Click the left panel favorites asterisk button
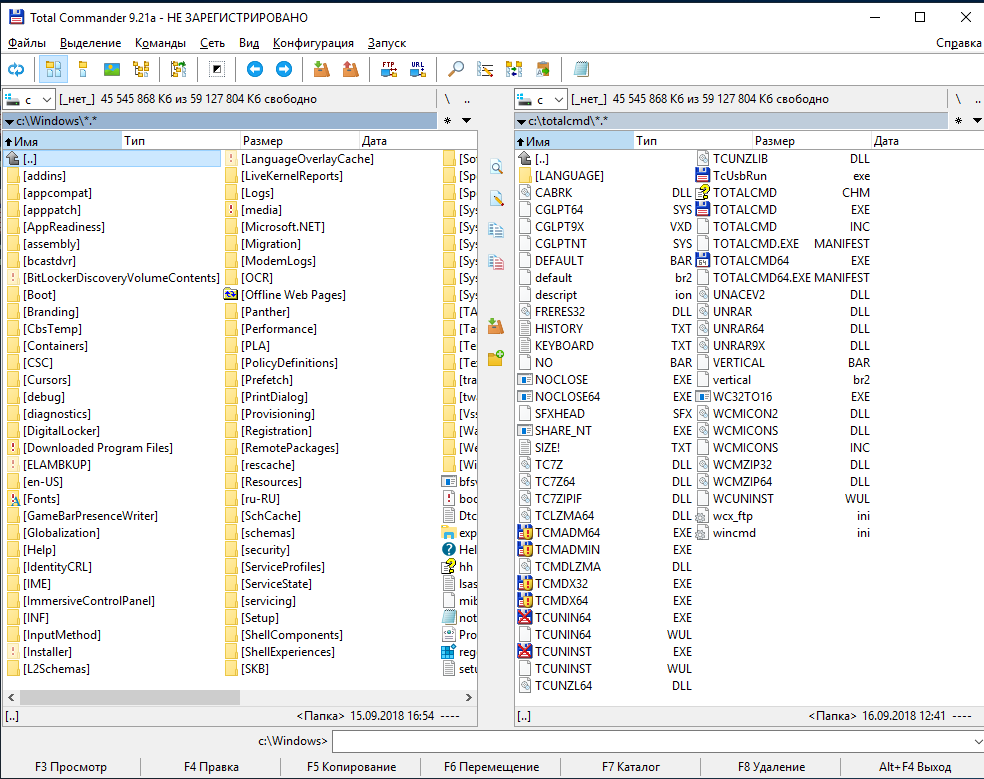The width and height of the screenshot is (984, 779). (x=447, y=121)
